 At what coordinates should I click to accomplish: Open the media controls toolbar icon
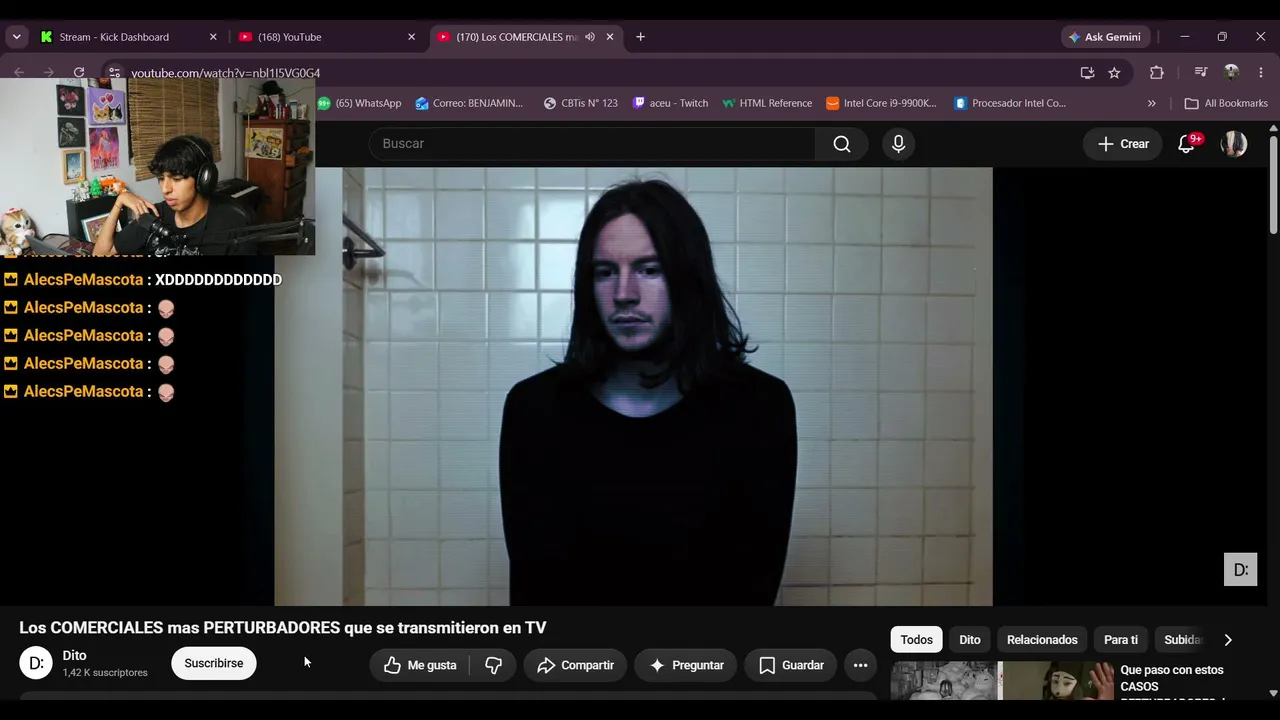(x=1201, y=73)
